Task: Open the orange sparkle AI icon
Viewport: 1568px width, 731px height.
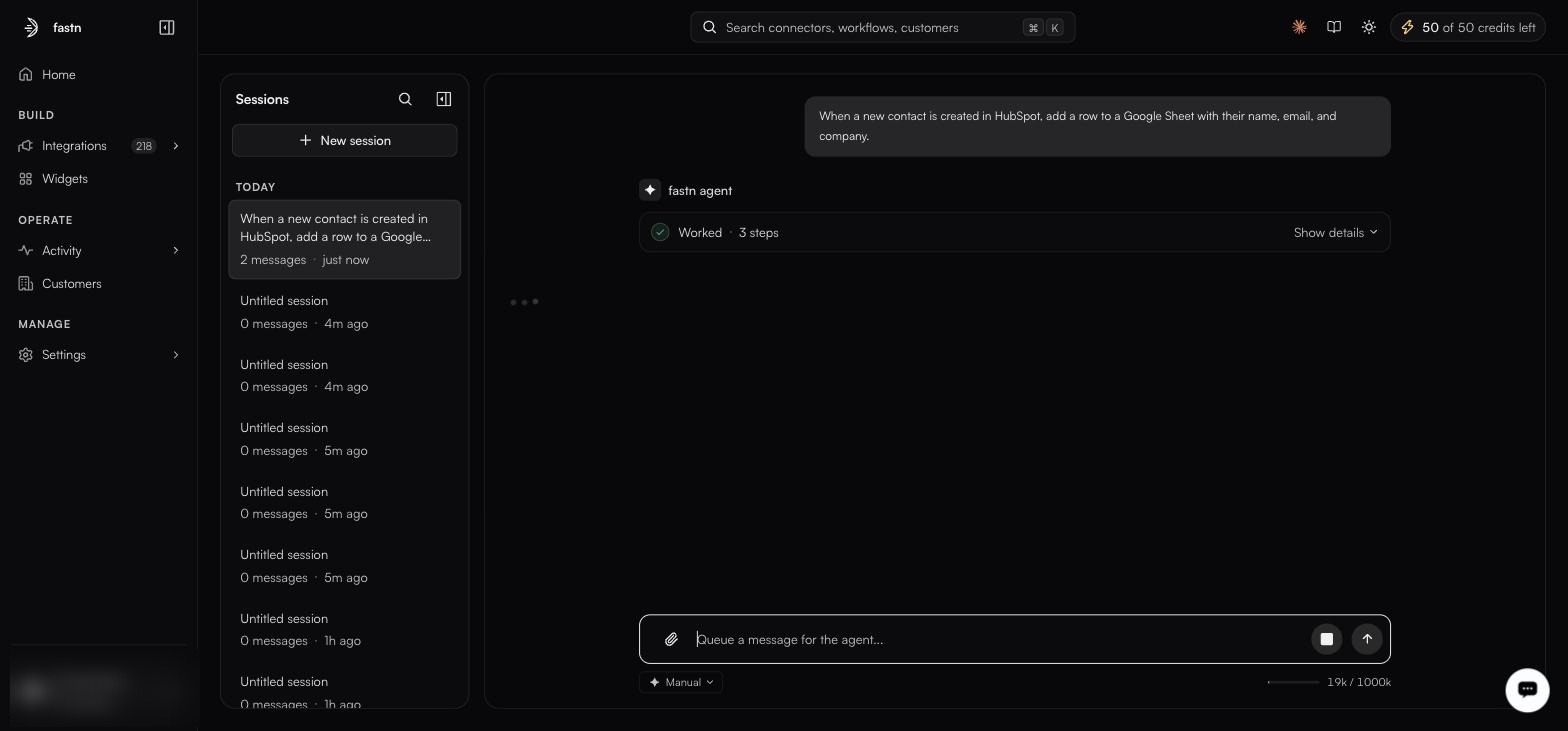Action: (1299, 28)
